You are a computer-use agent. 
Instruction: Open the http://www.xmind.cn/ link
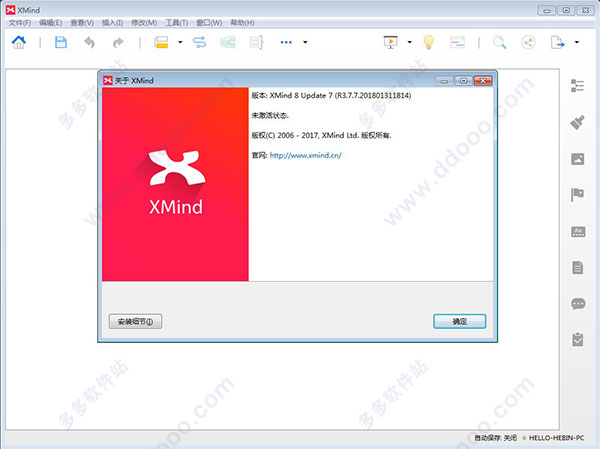(305, 155)
